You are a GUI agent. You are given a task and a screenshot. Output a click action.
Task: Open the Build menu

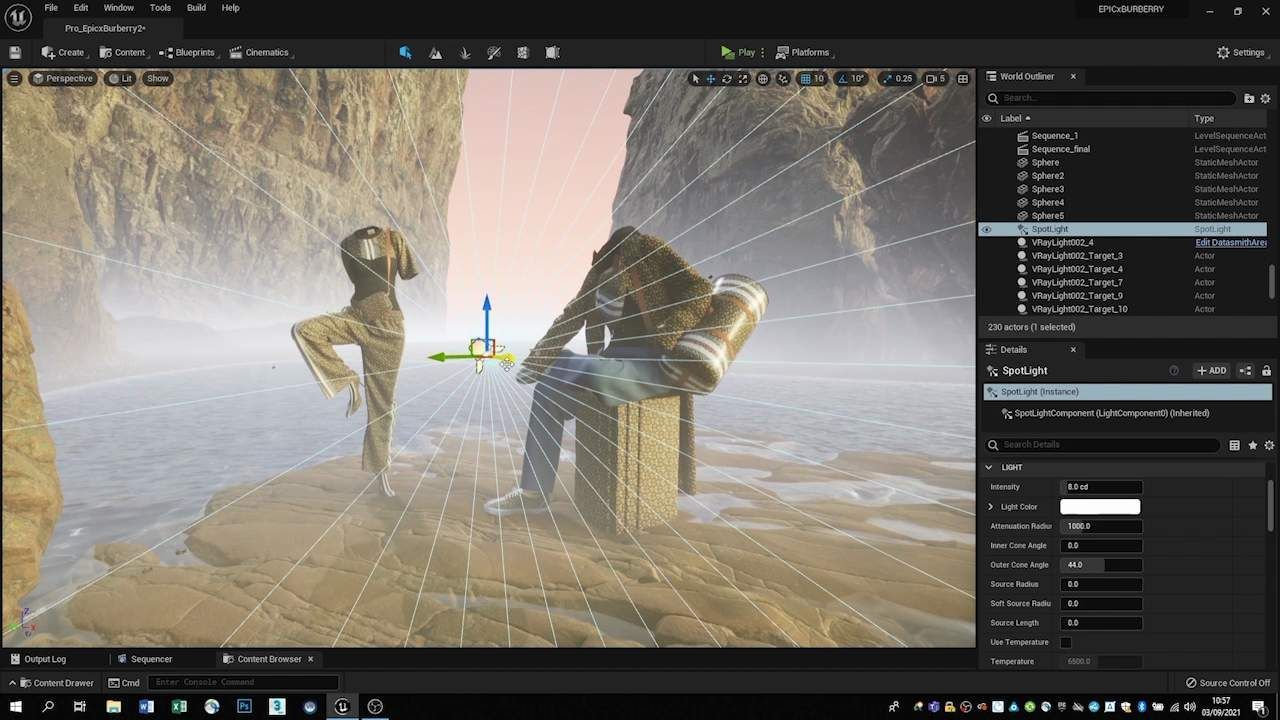[196, 8]
